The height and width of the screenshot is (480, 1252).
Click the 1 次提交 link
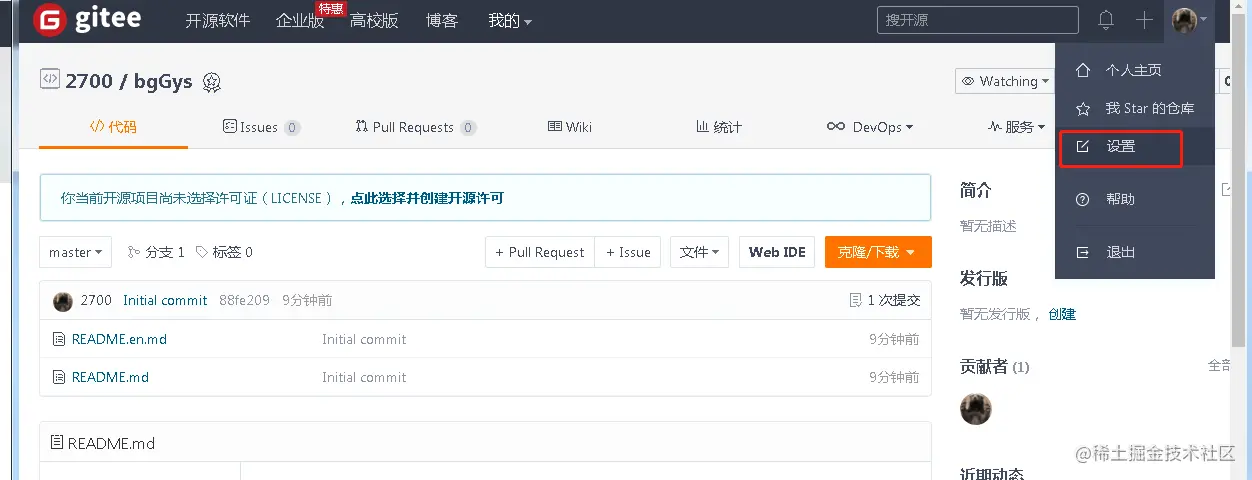(x=893, y=300)
